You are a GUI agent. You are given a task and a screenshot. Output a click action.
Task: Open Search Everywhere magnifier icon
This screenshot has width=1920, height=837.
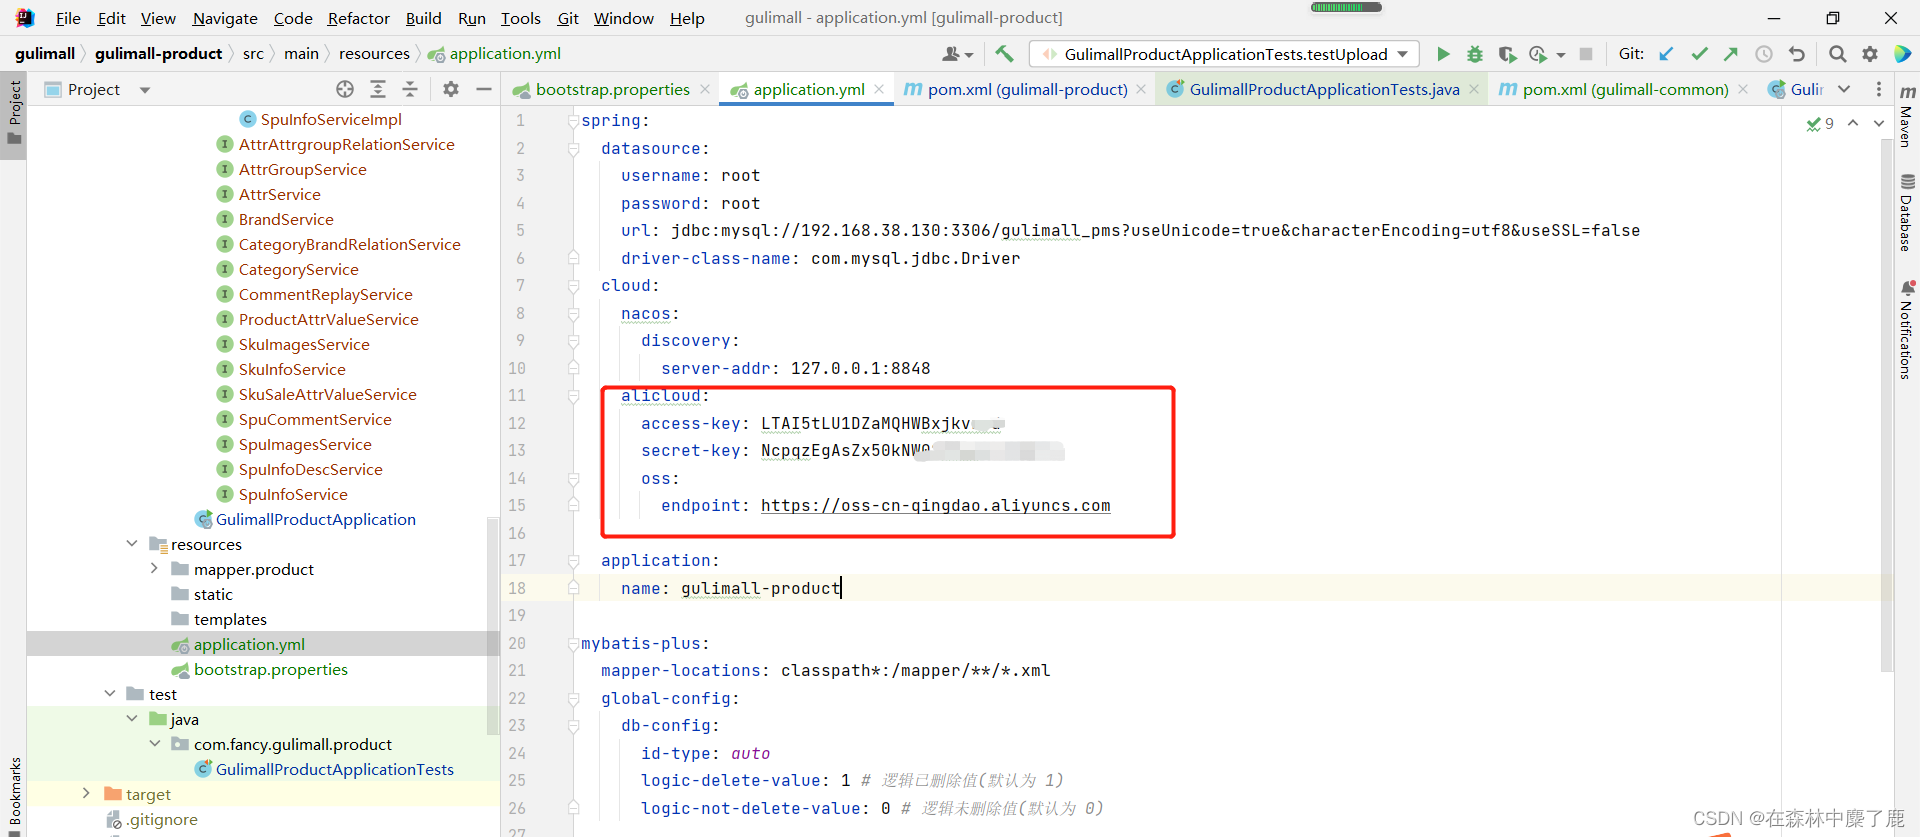tap(1837, 54)
